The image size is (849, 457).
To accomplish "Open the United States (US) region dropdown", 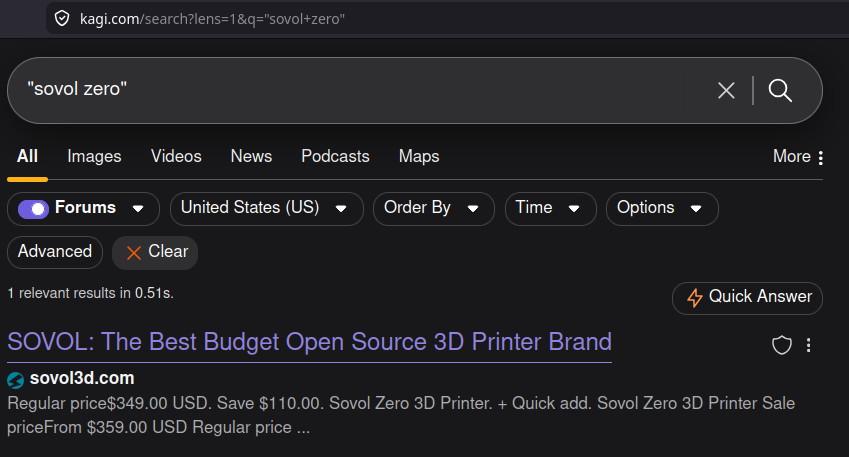I will pos(266,208).
